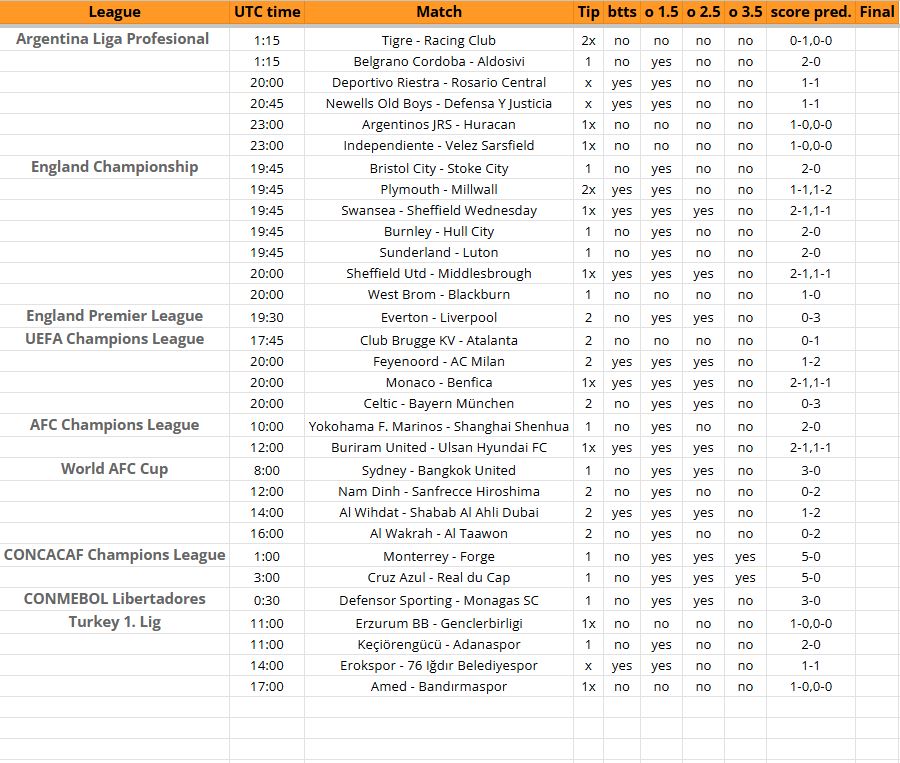Select the Amed - Bandırmaspor match
This screenshot has height=763, width=900.
pos(439,687)
